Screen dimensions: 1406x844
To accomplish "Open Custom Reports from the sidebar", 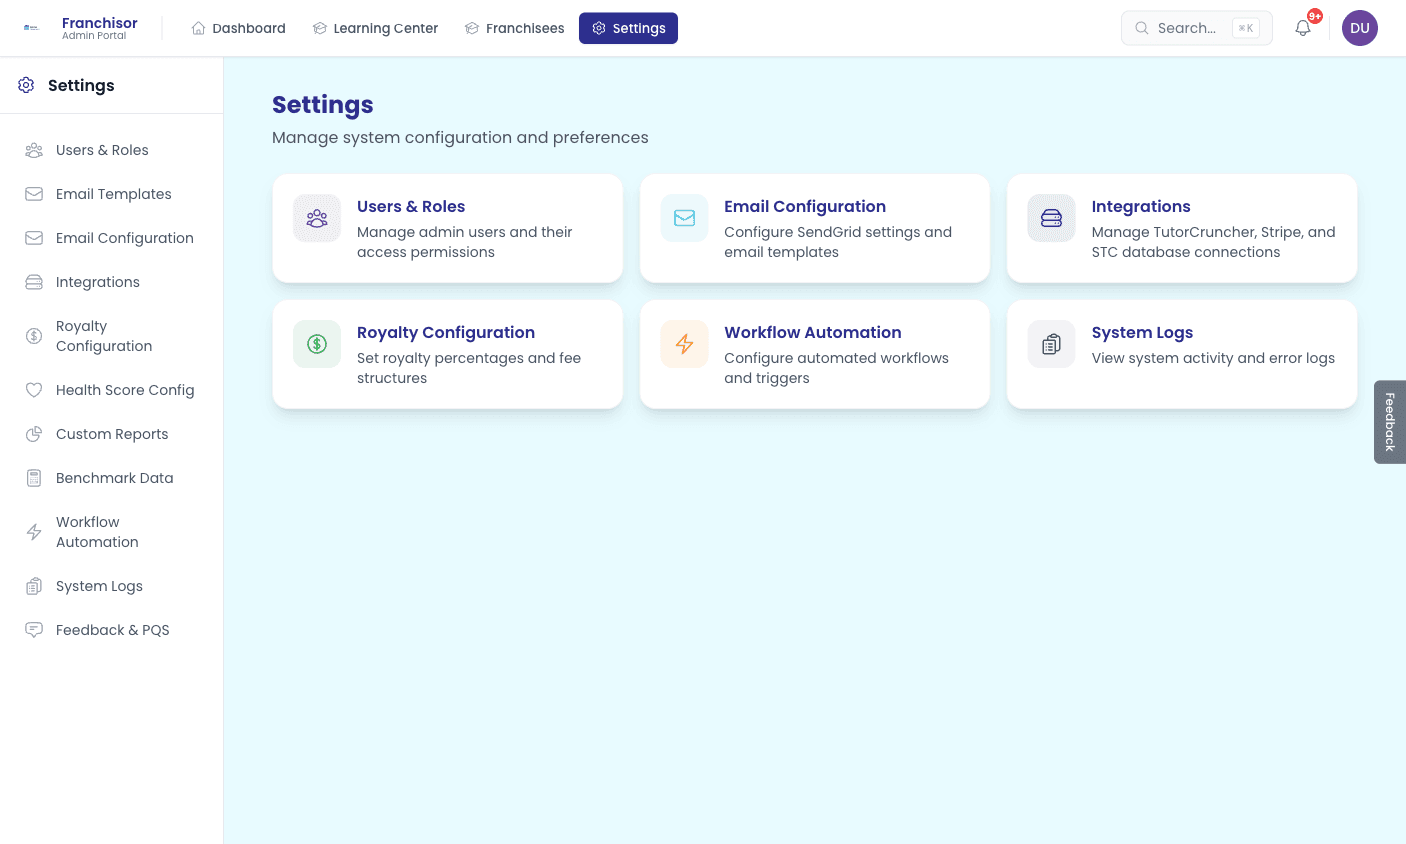I will click(x=112, y=434).
